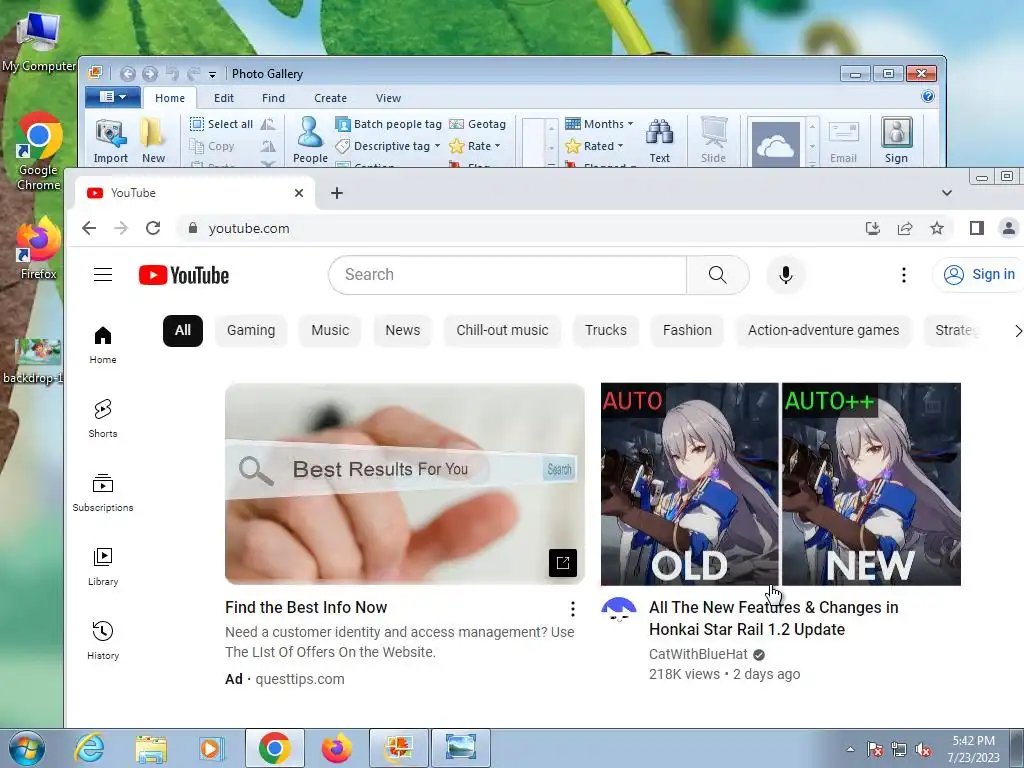Image resolution: width=1024 pixels, height=768 pixels.
Task: Open Photo Gallery blue file menu button
Action: coord(113,97)
